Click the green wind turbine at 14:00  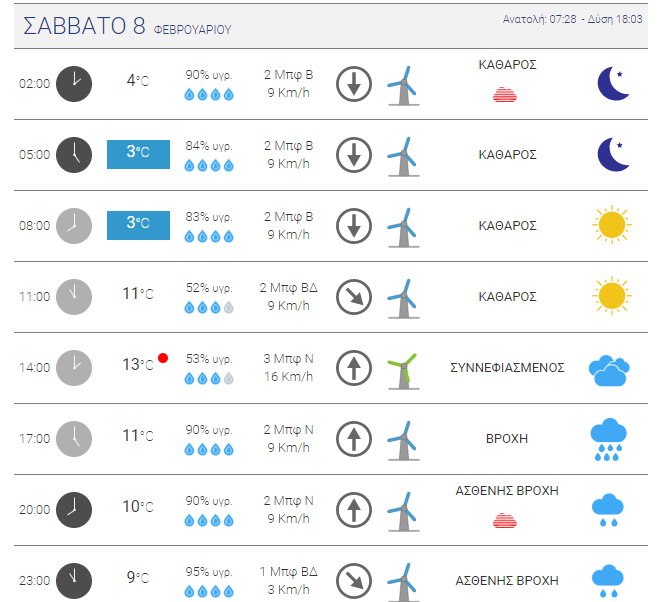click(403, 371)
